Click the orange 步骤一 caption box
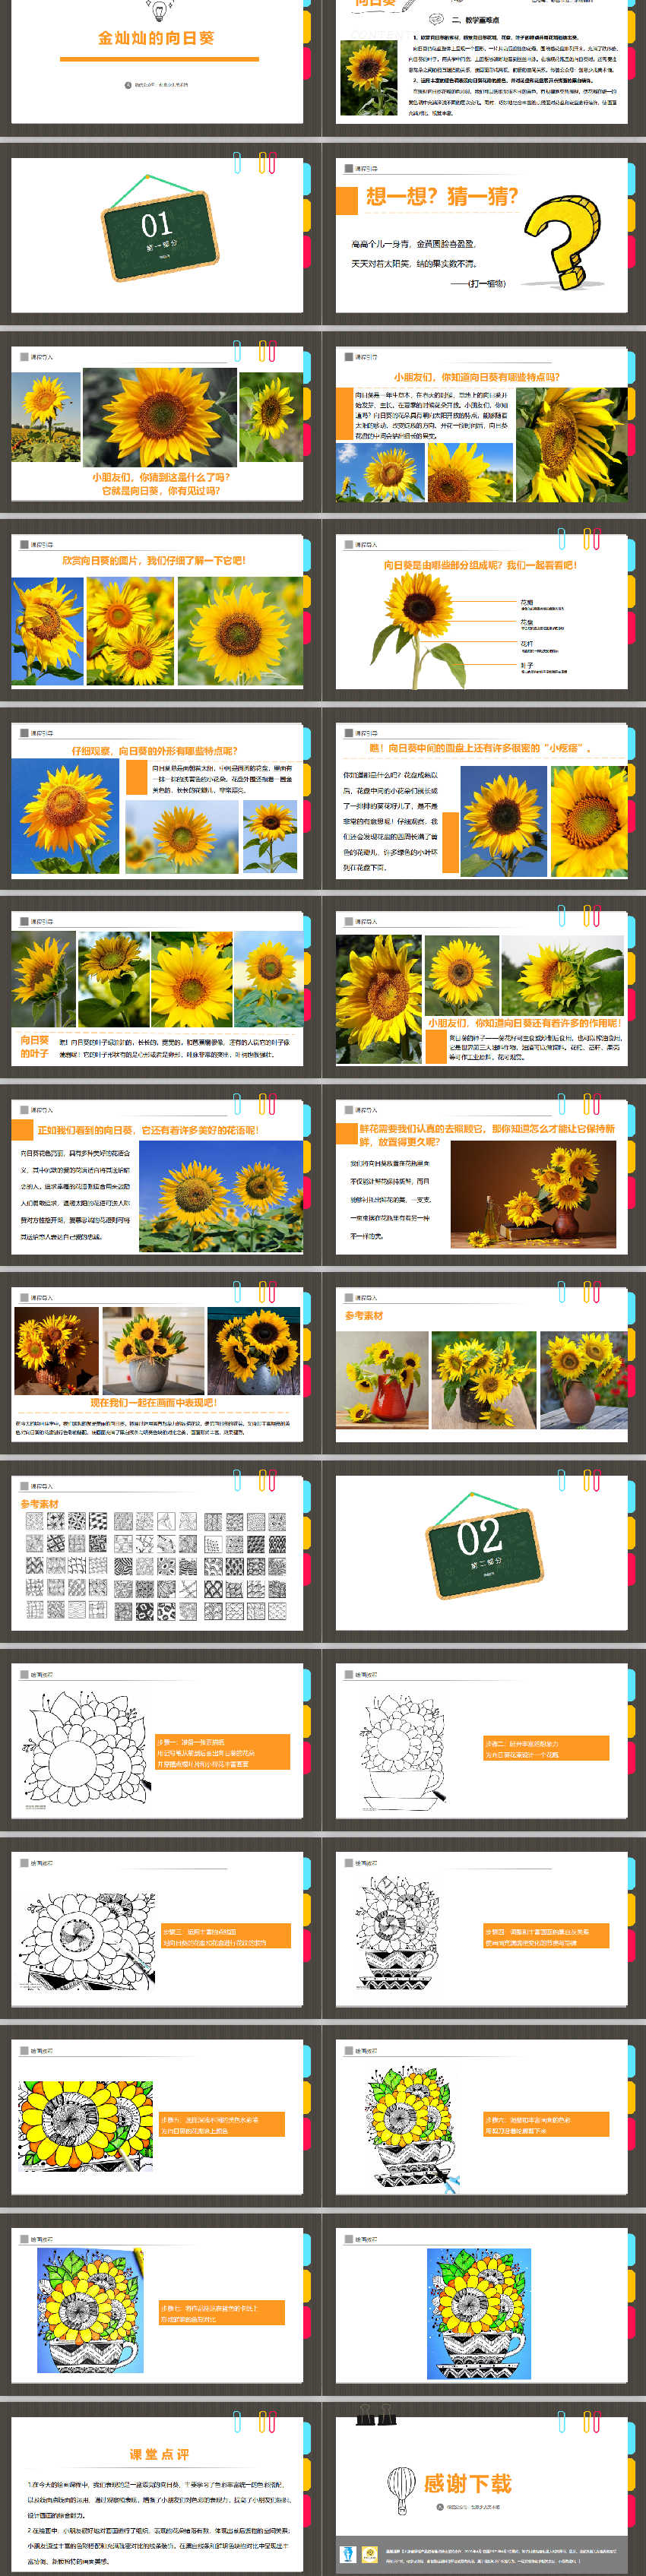 222,1752
